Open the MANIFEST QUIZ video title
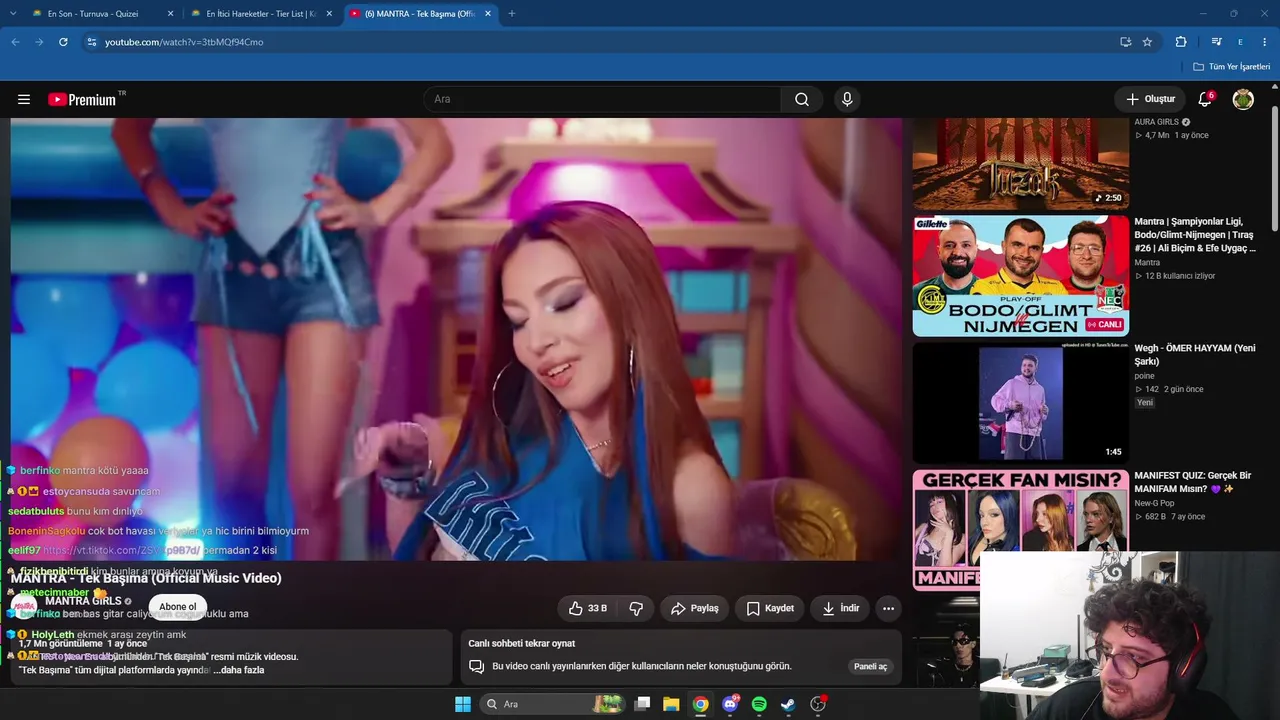The width and height of the screenshot is (1280, 720). pyautogui.click(x=1192, y=482)
